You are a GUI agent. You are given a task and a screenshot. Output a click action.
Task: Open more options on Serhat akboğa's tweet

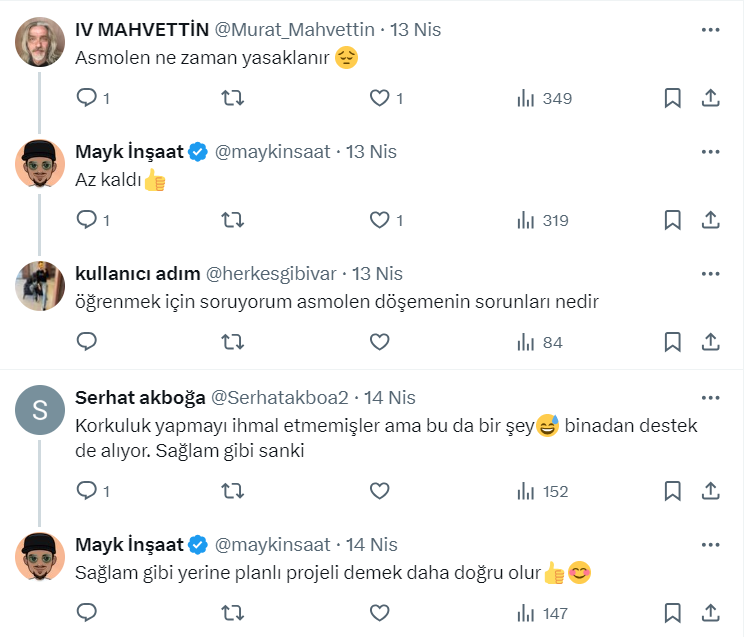pos(710,397)
